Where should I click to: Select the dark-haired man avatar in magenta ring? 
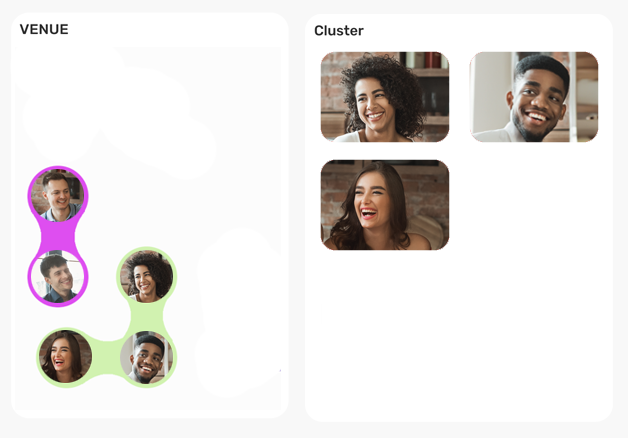(58, 277)
